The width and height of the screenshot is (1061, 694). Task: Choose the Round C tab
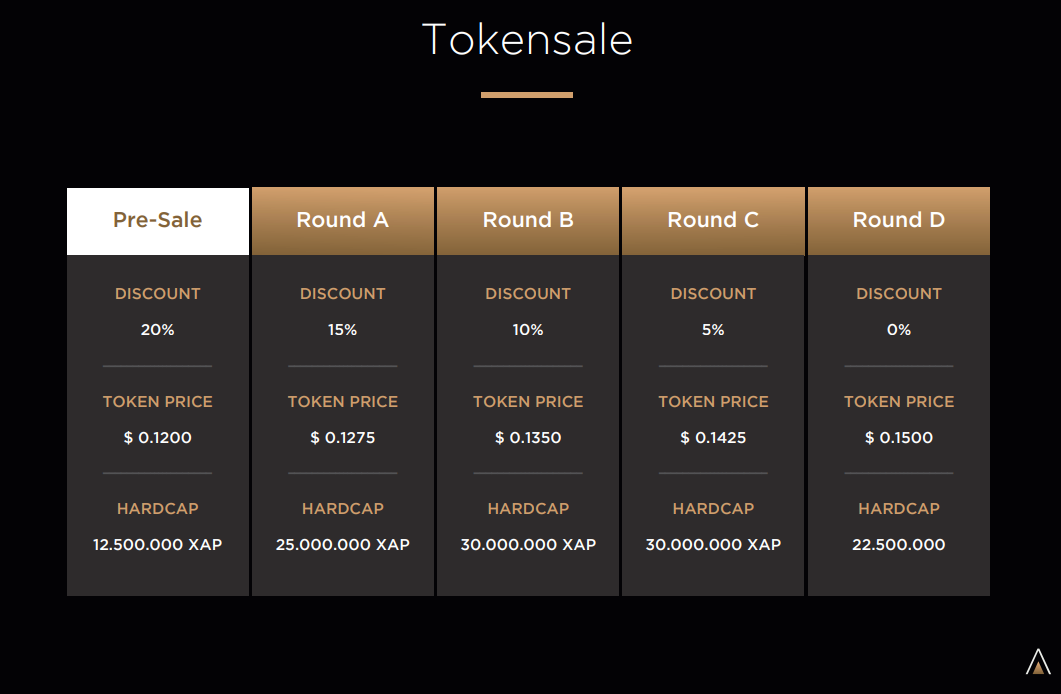tap(713, 221)
